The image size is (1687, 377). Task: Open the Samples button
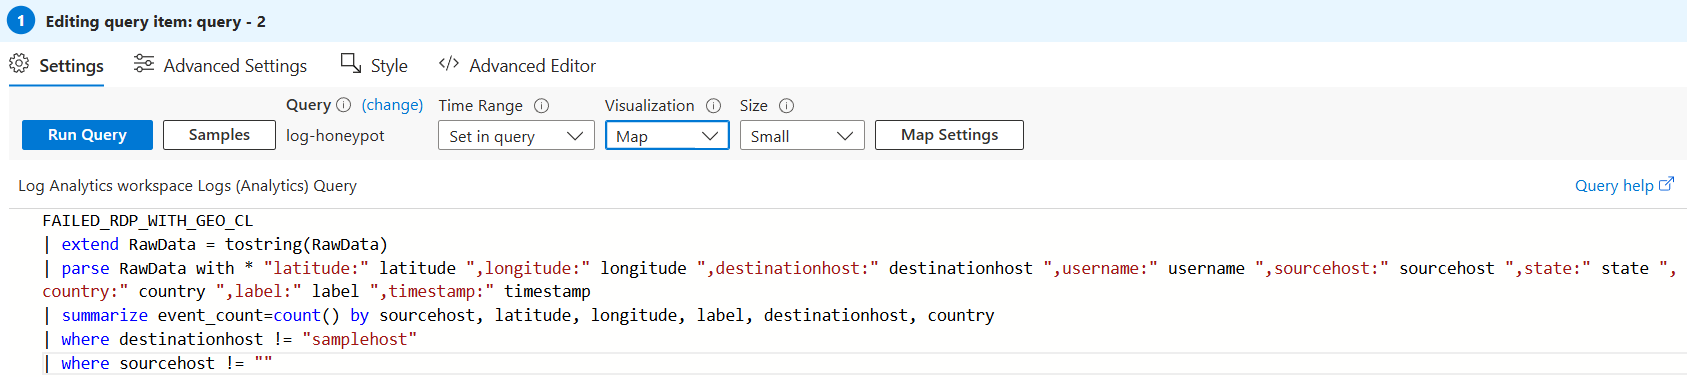tap(219, 135)
